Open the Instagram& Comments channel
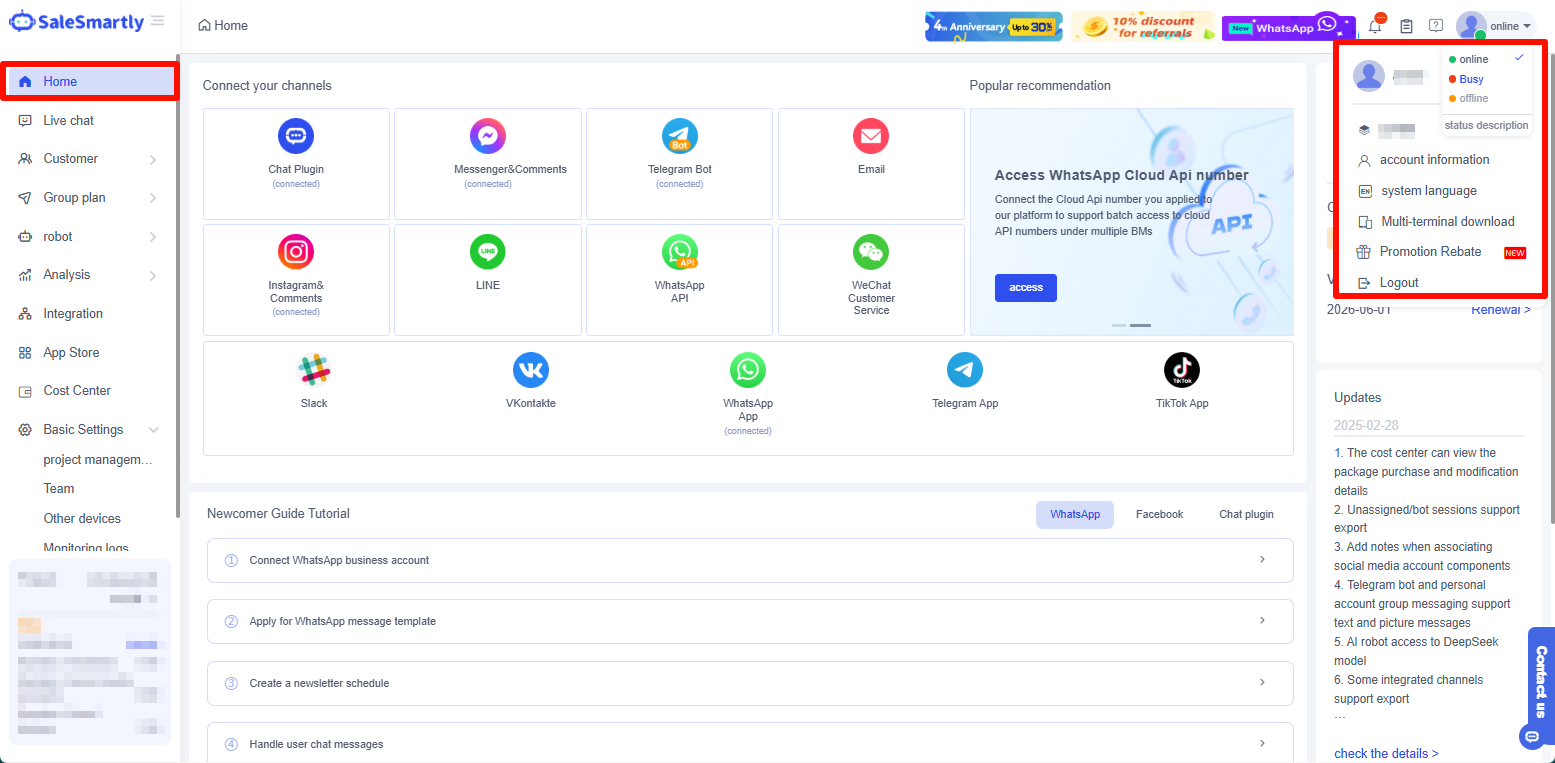The width and height of the screenshot is (1555, 763). point(296,280)
